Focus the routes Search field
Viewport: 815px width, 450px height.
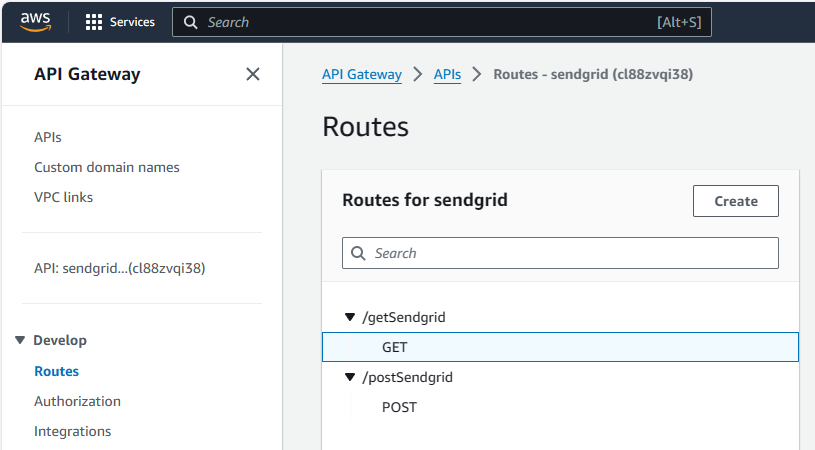[x=560, y=253]
